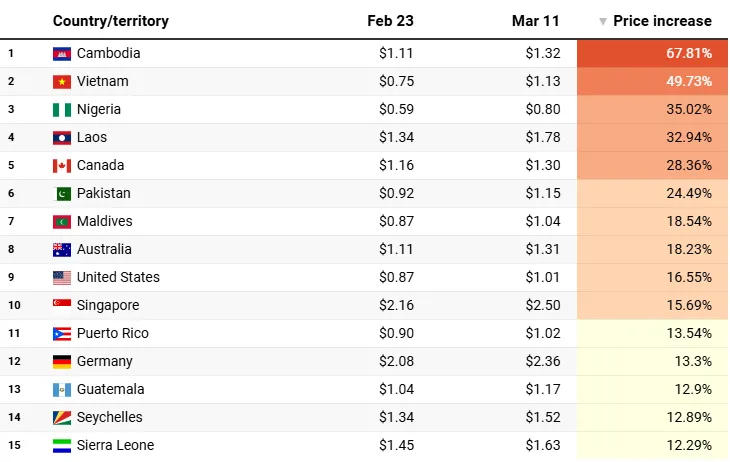This screenshot has height=462, width=730.
Task: Click the Cambodia flag icon
Action: tap(62, 54)
